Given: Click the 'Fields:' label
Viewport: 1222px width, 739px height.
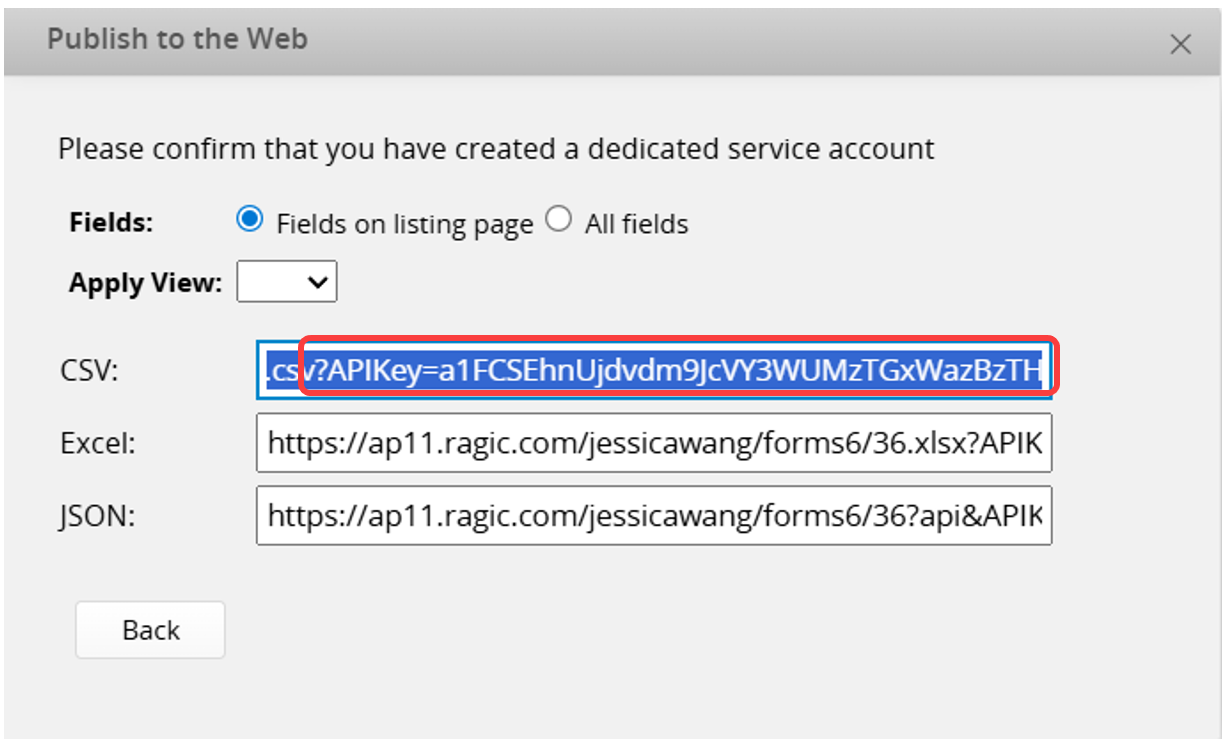Looking at the screenshot, I should [111, 222].
